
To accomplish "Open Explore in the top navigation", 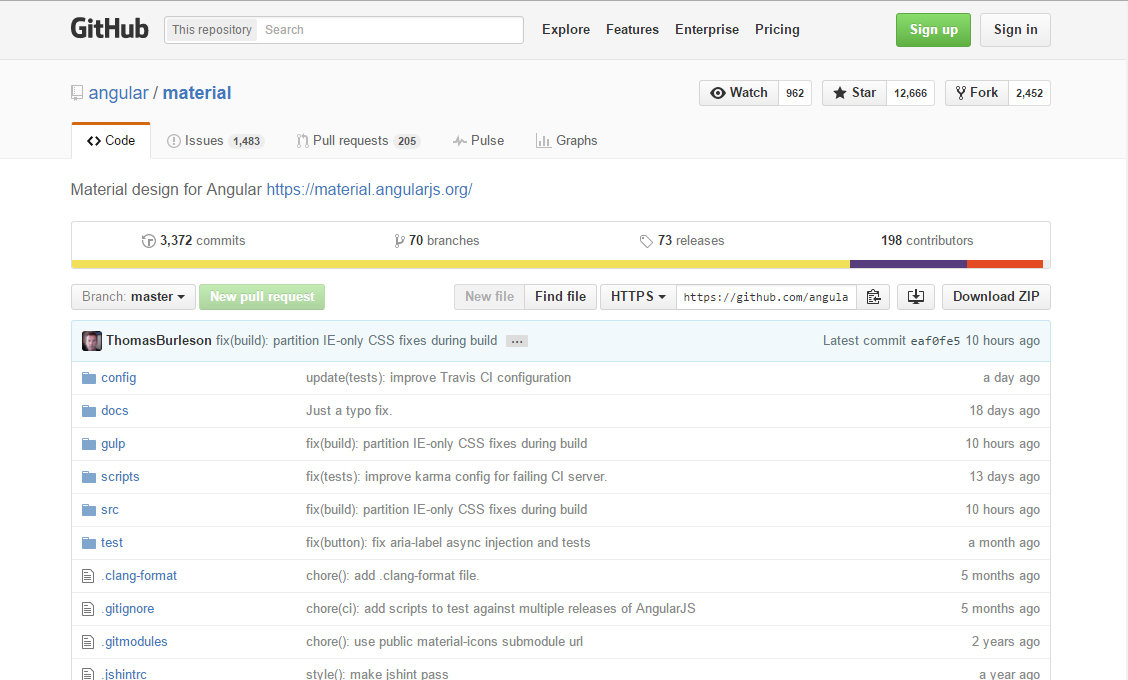I will click(x=566, y=30).
